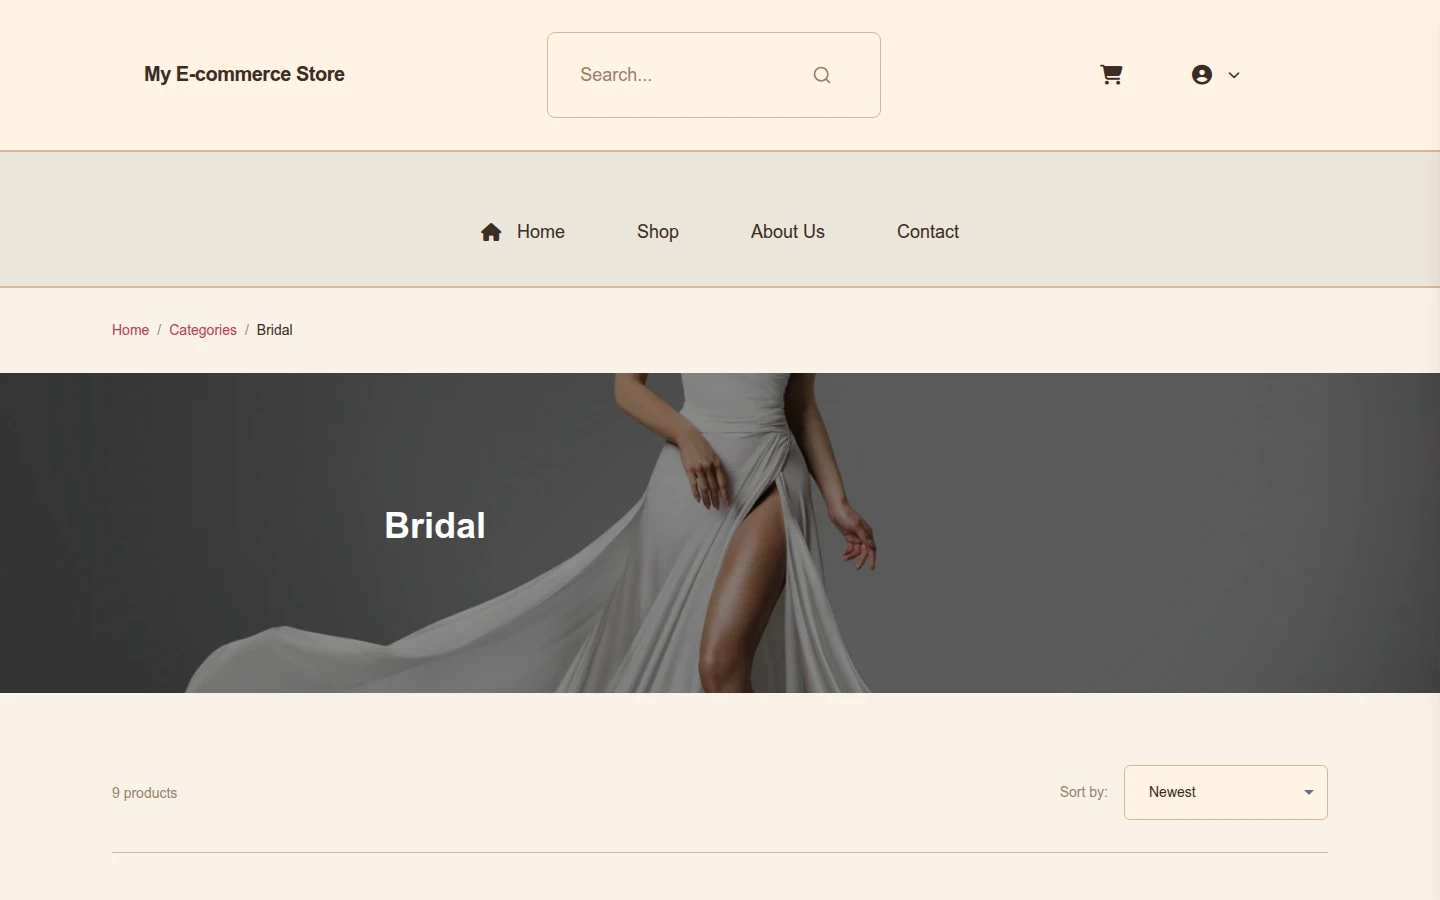Click the user account avatar icon
Image resolution: width=1440 pixels, height=900 pixels.
(1202, 75)
